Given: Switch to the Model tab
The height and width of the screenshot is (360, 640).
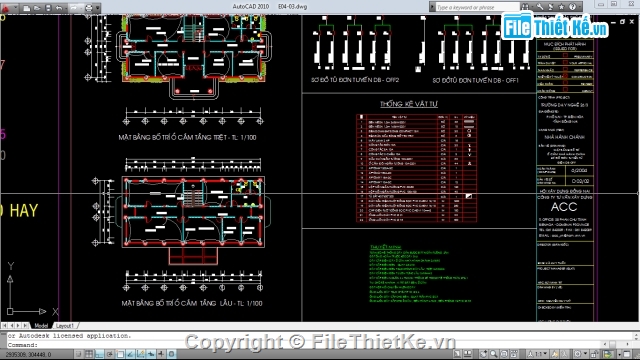Looking at the screenshot, I should [41, 326].
